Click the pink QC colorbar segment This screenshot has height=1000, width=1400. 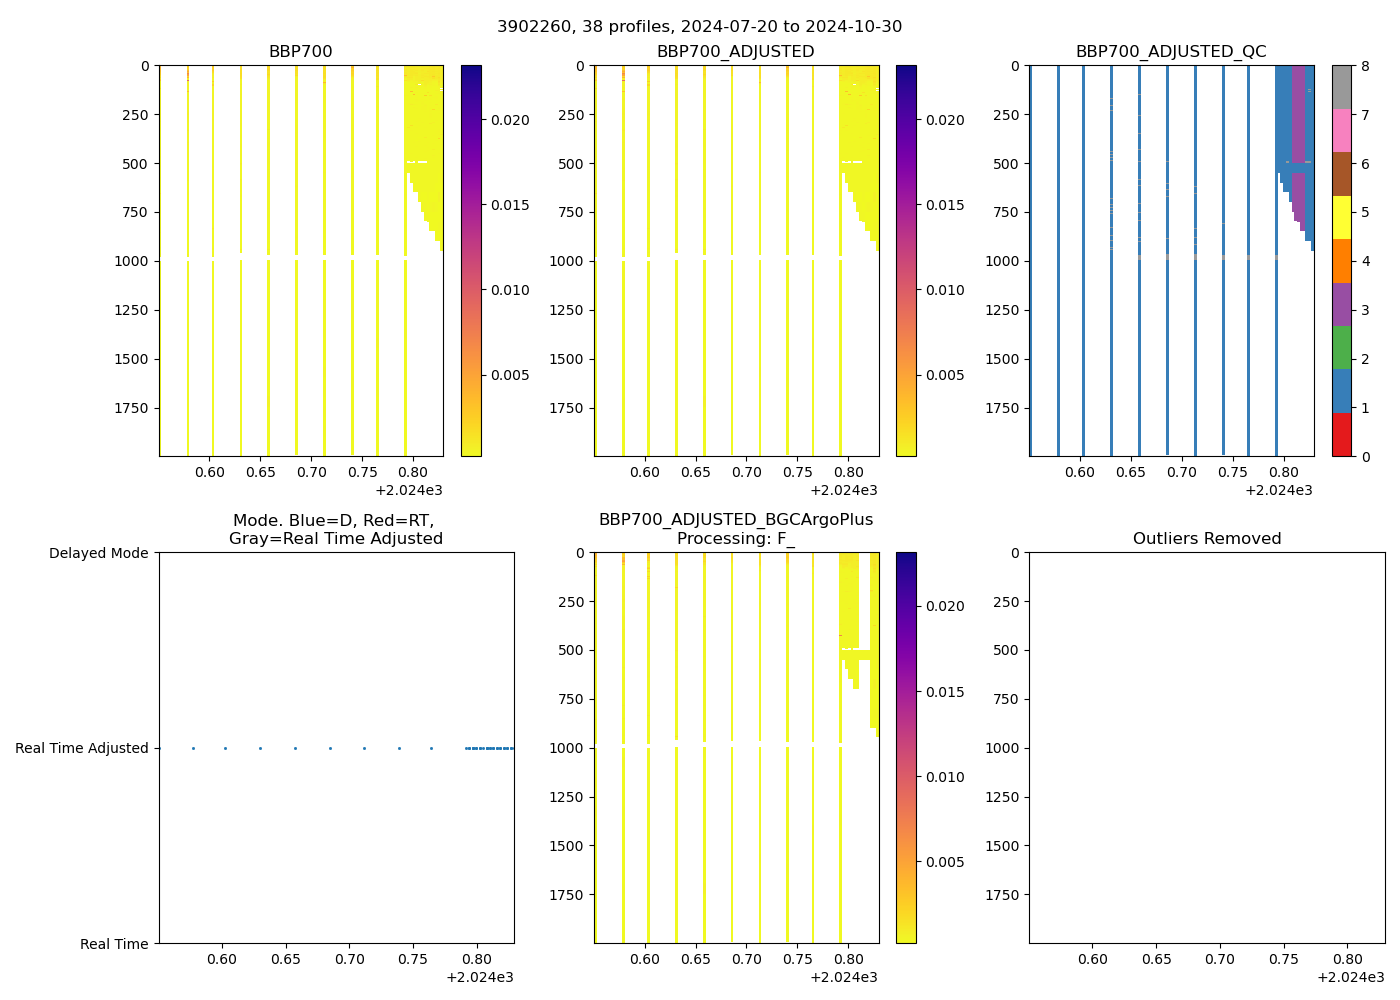1341,131
